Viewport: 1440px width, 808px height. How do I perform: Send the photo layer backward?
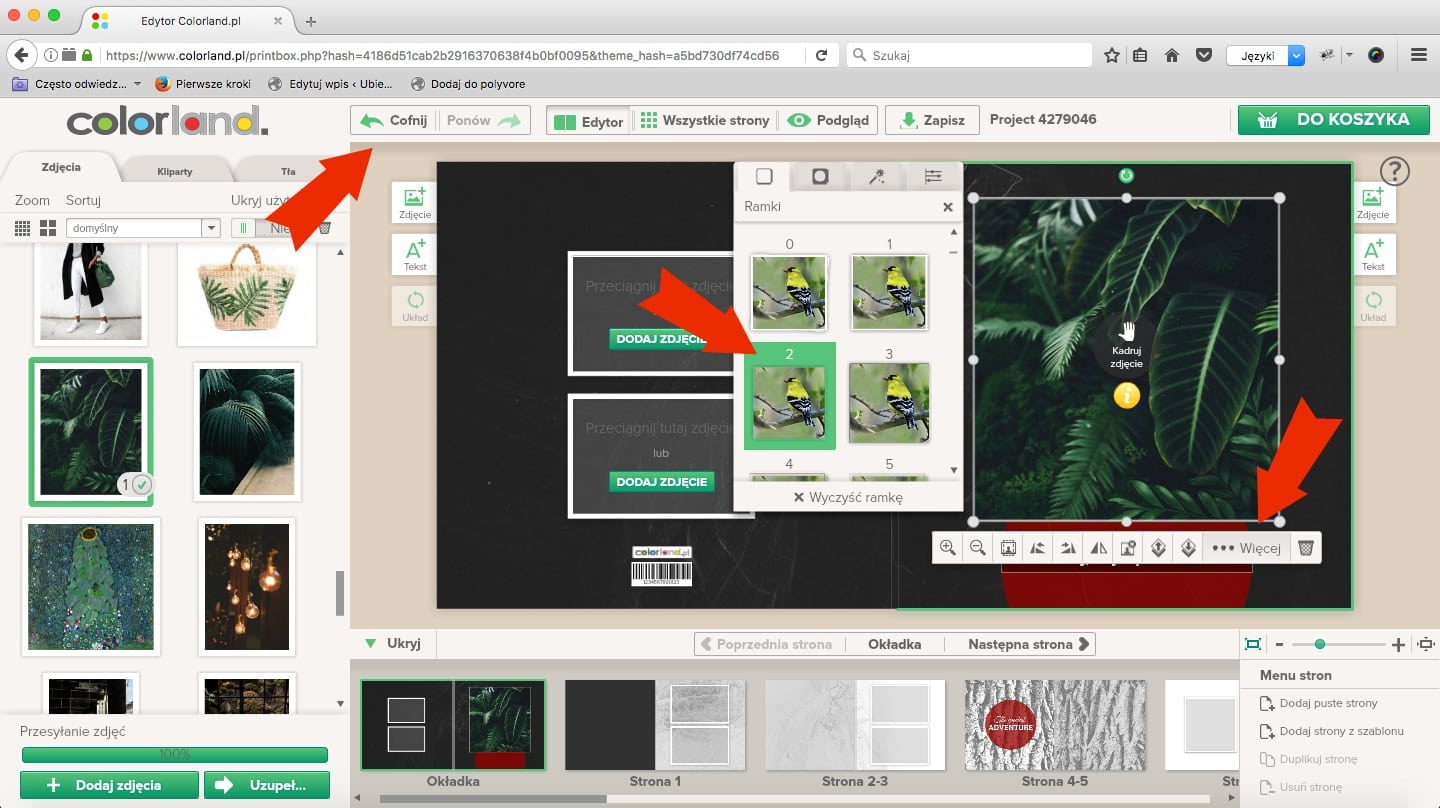pos(1188,547)
